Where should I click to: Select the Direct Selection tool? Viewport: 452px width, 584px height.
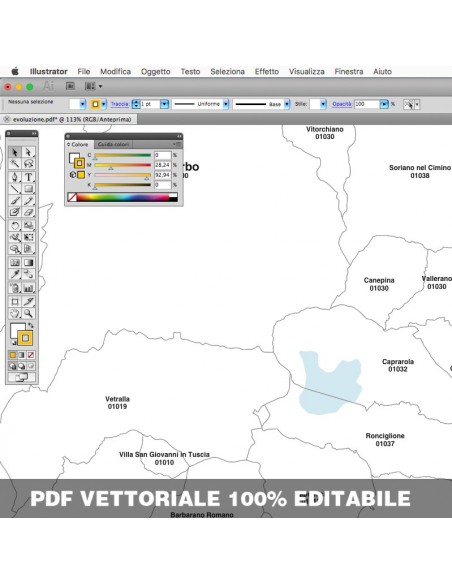pos(28,152)
